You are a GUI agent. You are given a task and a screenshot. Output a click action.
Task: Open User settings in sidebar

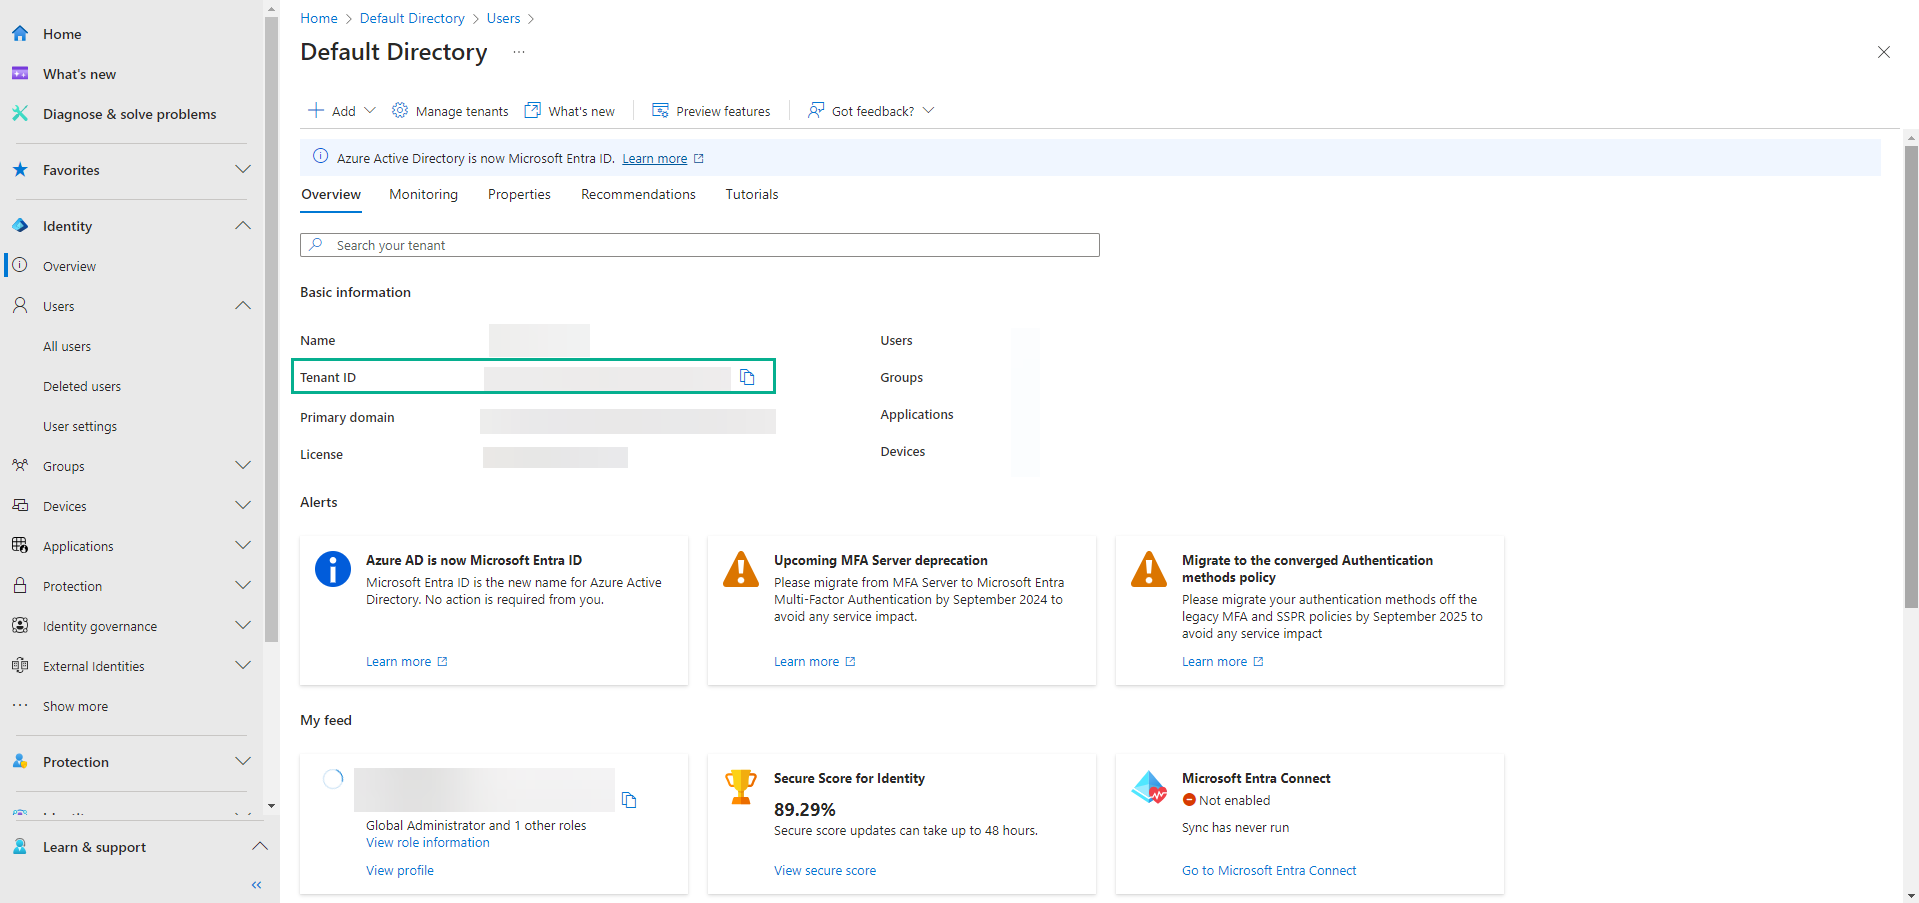pyautogui.click(x=80, y=427)
